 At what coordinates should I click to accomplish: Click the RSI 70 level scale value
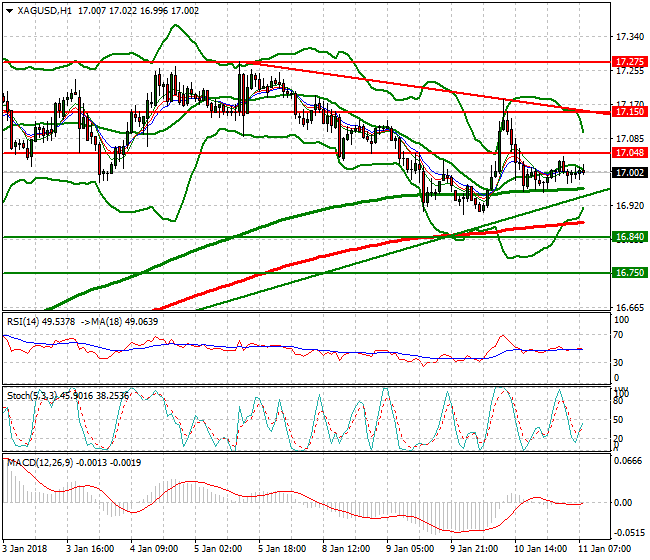618,335
